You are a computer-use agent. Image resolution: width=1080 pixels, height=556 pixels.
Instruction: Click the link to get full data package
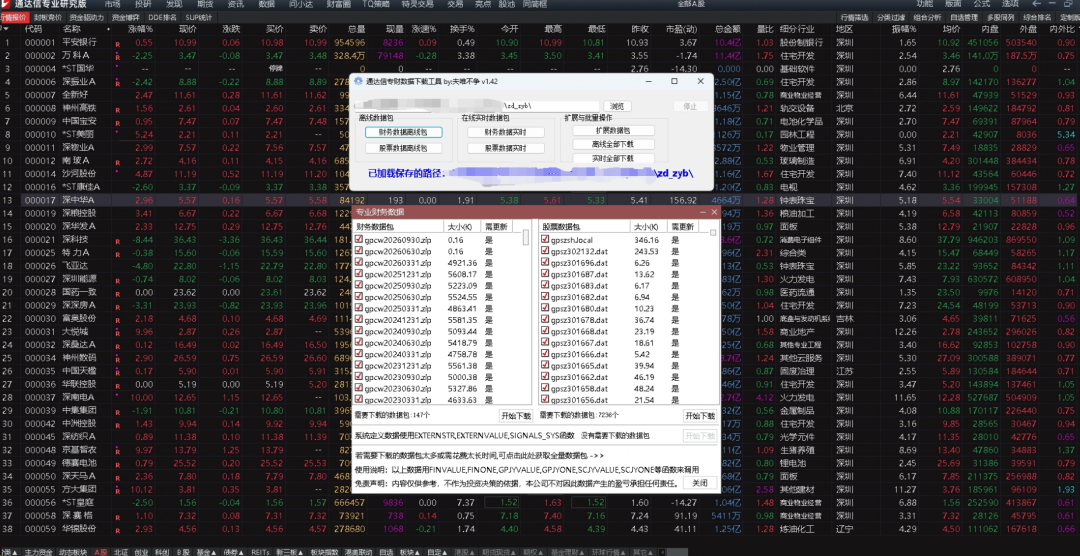coord(479,455)
